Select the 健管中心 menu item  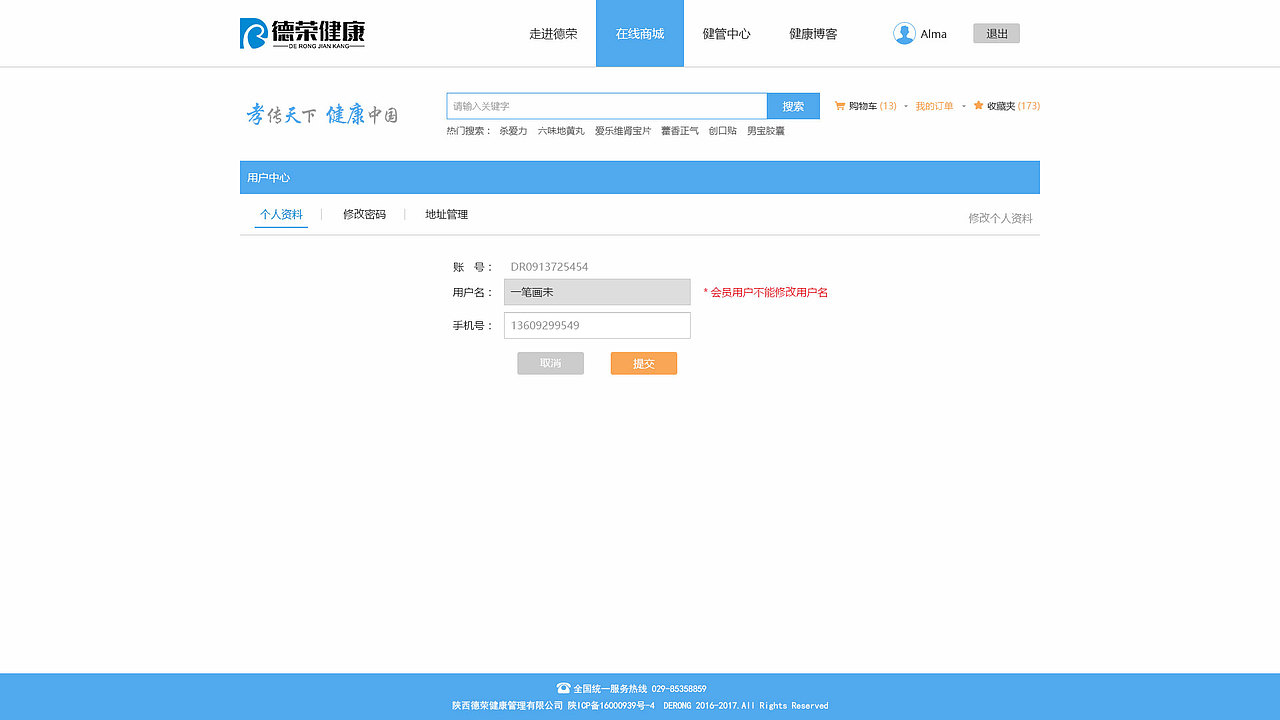[727, 33]
